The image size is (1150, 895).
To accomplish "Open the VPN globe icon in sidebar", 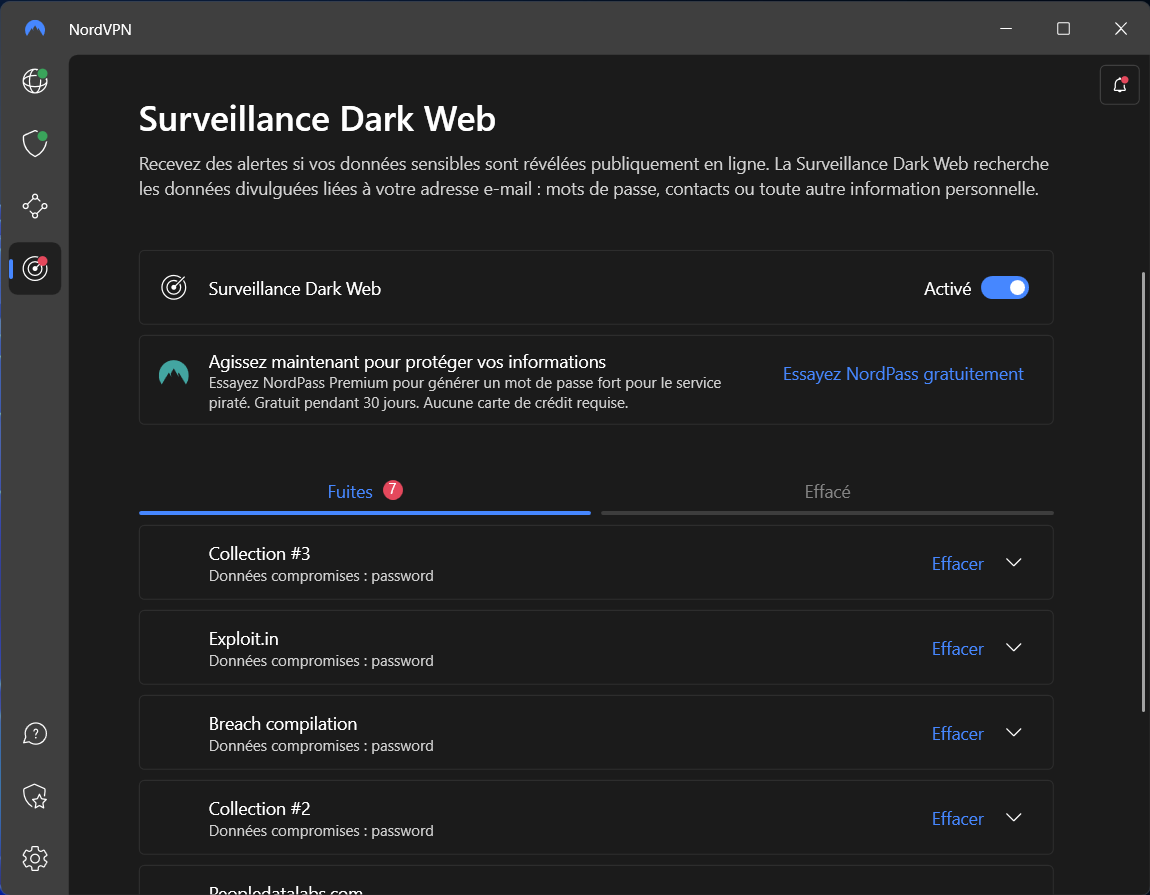I will [34, 81].
